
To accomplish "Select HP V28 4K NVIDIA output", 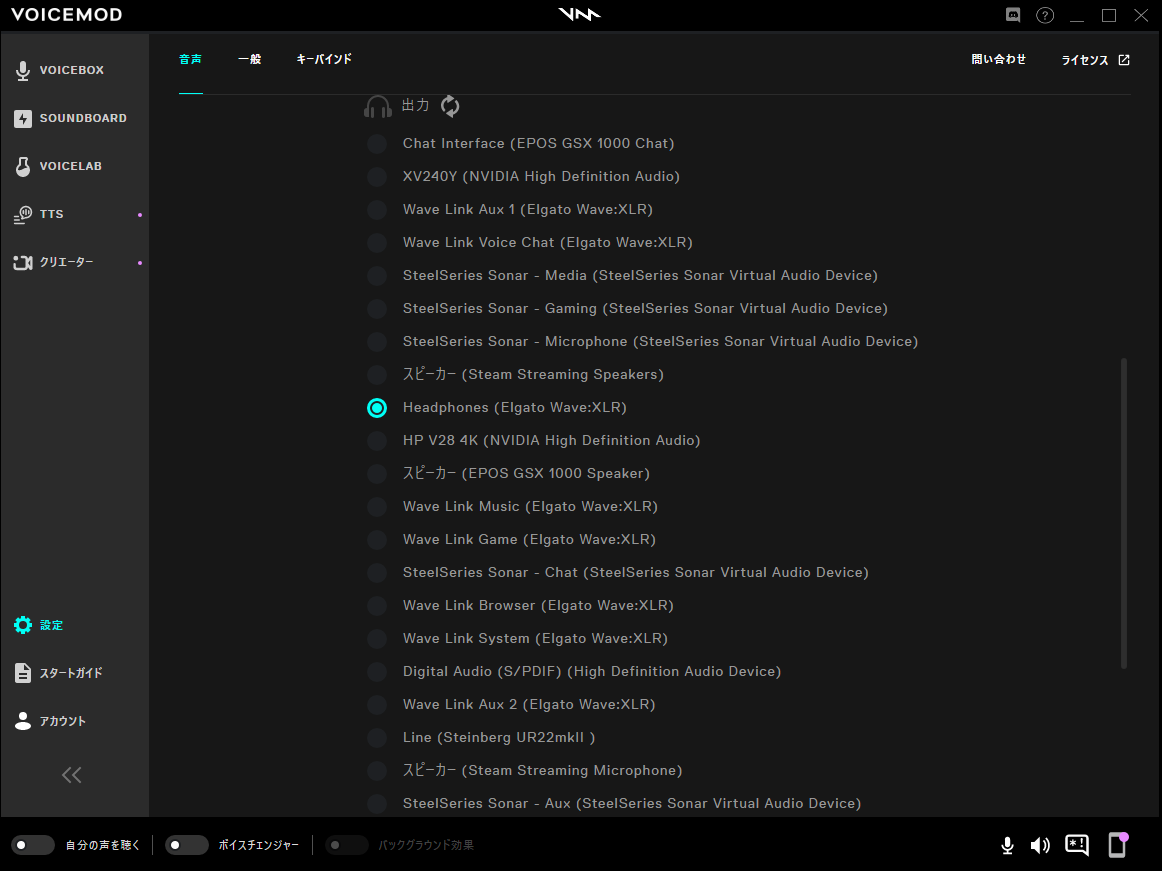I will [x=377, y=440].
